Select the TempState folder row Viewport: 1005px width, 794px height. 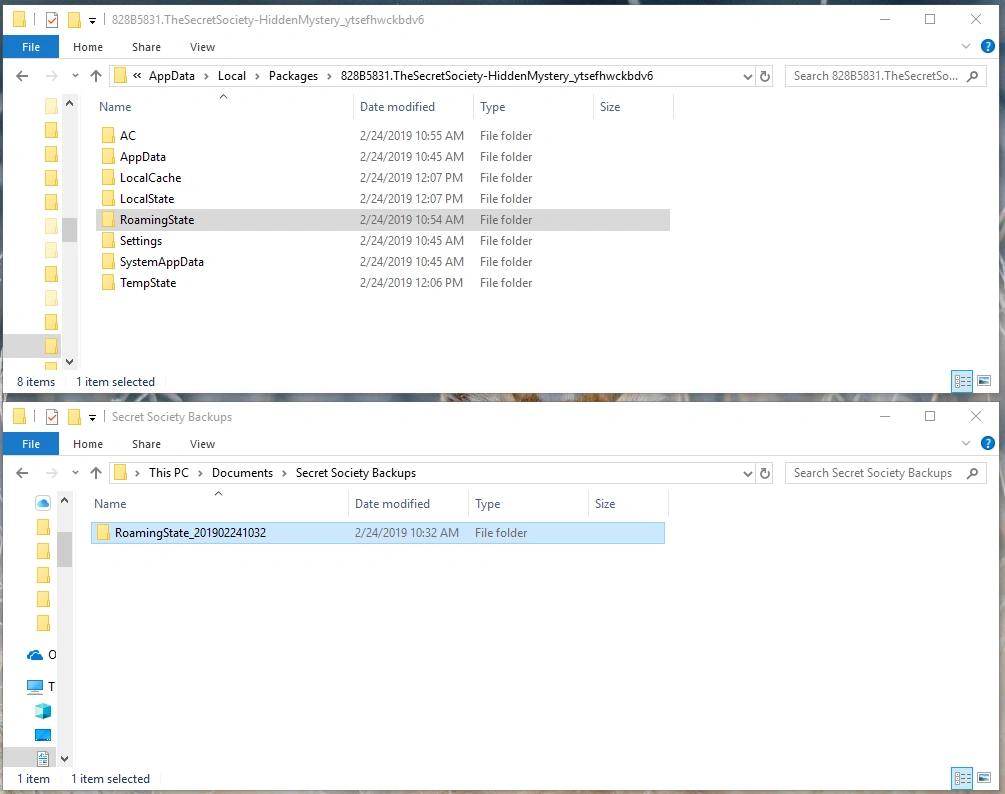tap(383, 283)
